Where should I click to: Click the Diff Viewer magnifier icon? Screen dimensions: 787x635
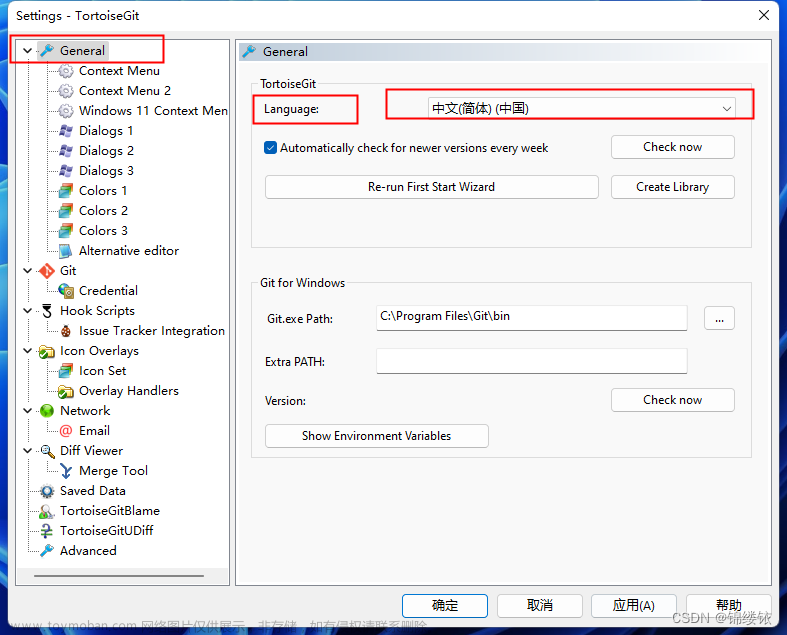(47, 451)
